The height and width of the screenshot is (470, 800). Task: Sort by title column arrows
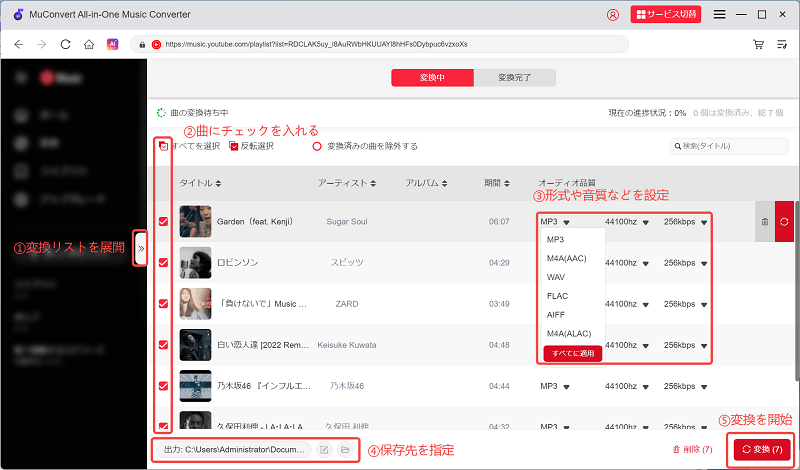[218, 183]
